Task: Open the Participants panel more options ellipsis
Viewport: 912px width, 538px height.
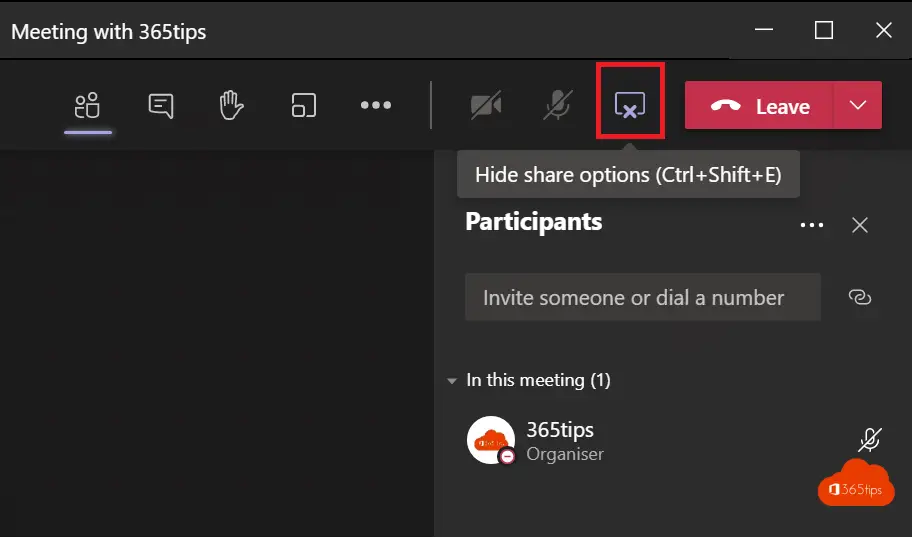Action: click(x=812, y=225)
